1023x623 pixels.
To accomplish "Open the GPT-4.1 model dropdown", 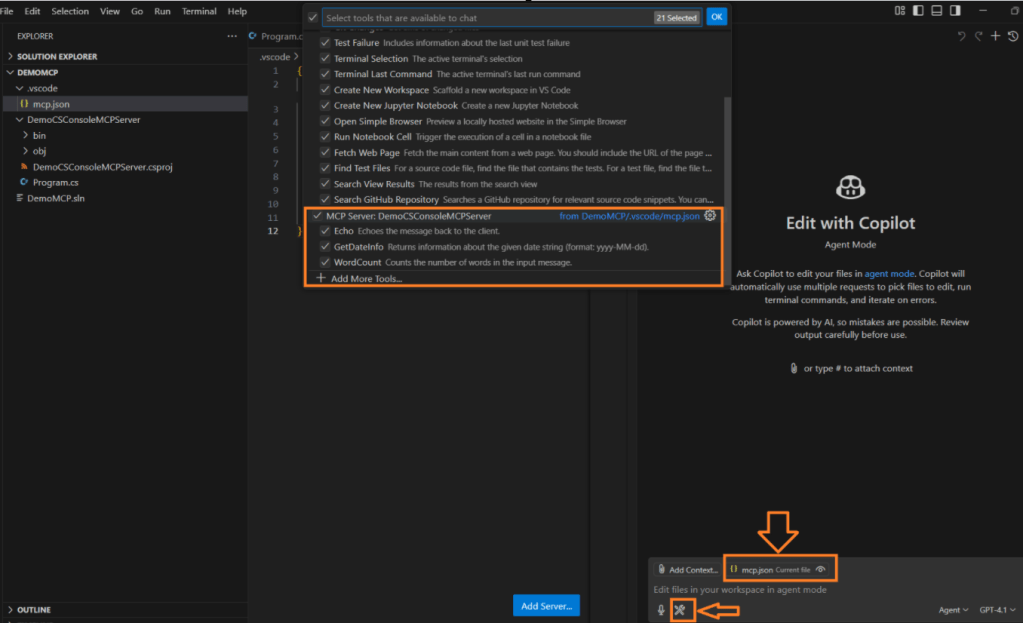I will point(998,610).
